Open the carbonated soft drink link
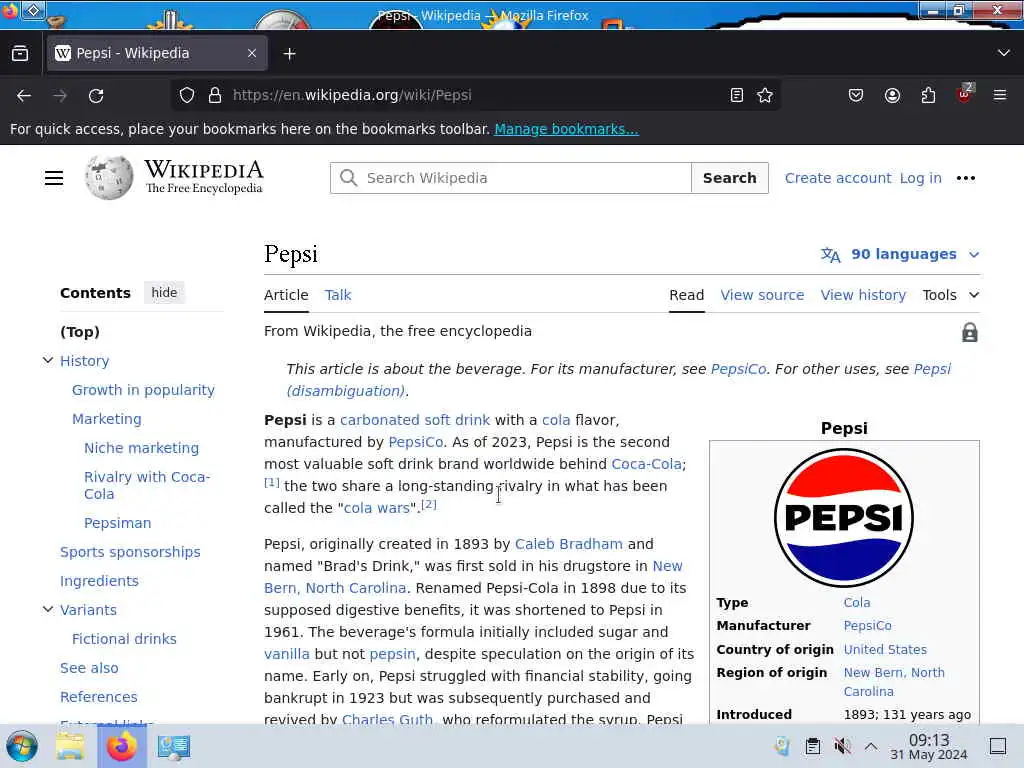 click(x=415, y=420)
